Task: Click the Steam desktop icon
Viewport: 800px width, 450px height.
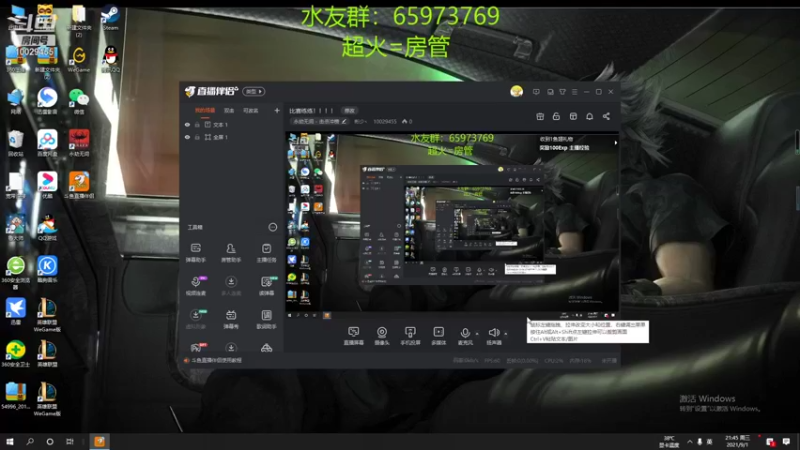Action: click(110, 18)
